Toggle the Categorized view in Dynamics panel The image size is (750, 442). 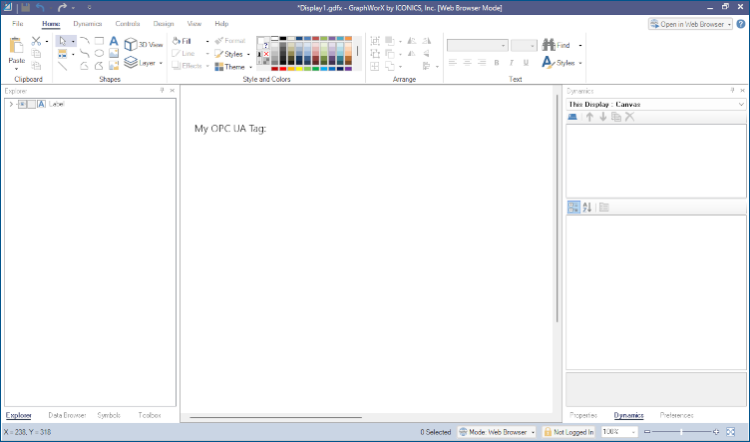pos(573,207)
